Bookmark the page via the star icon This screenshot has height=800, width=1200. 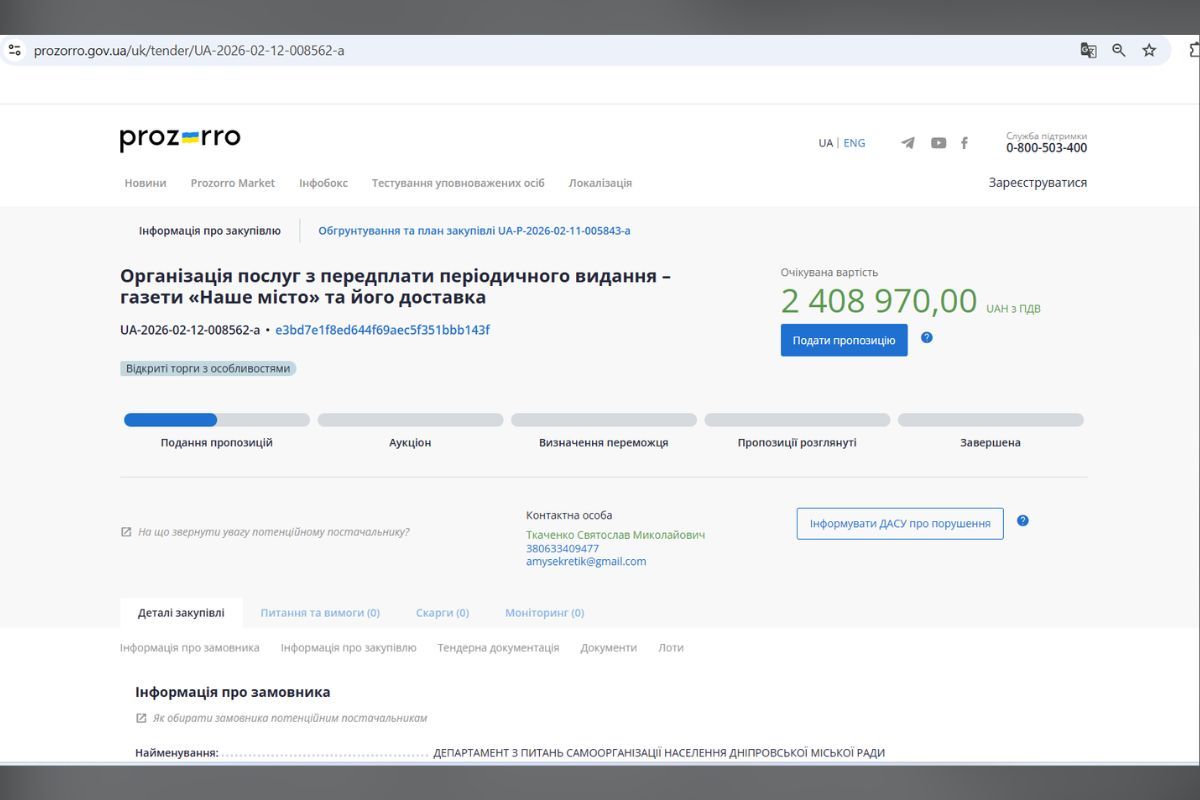(1148, 49)
